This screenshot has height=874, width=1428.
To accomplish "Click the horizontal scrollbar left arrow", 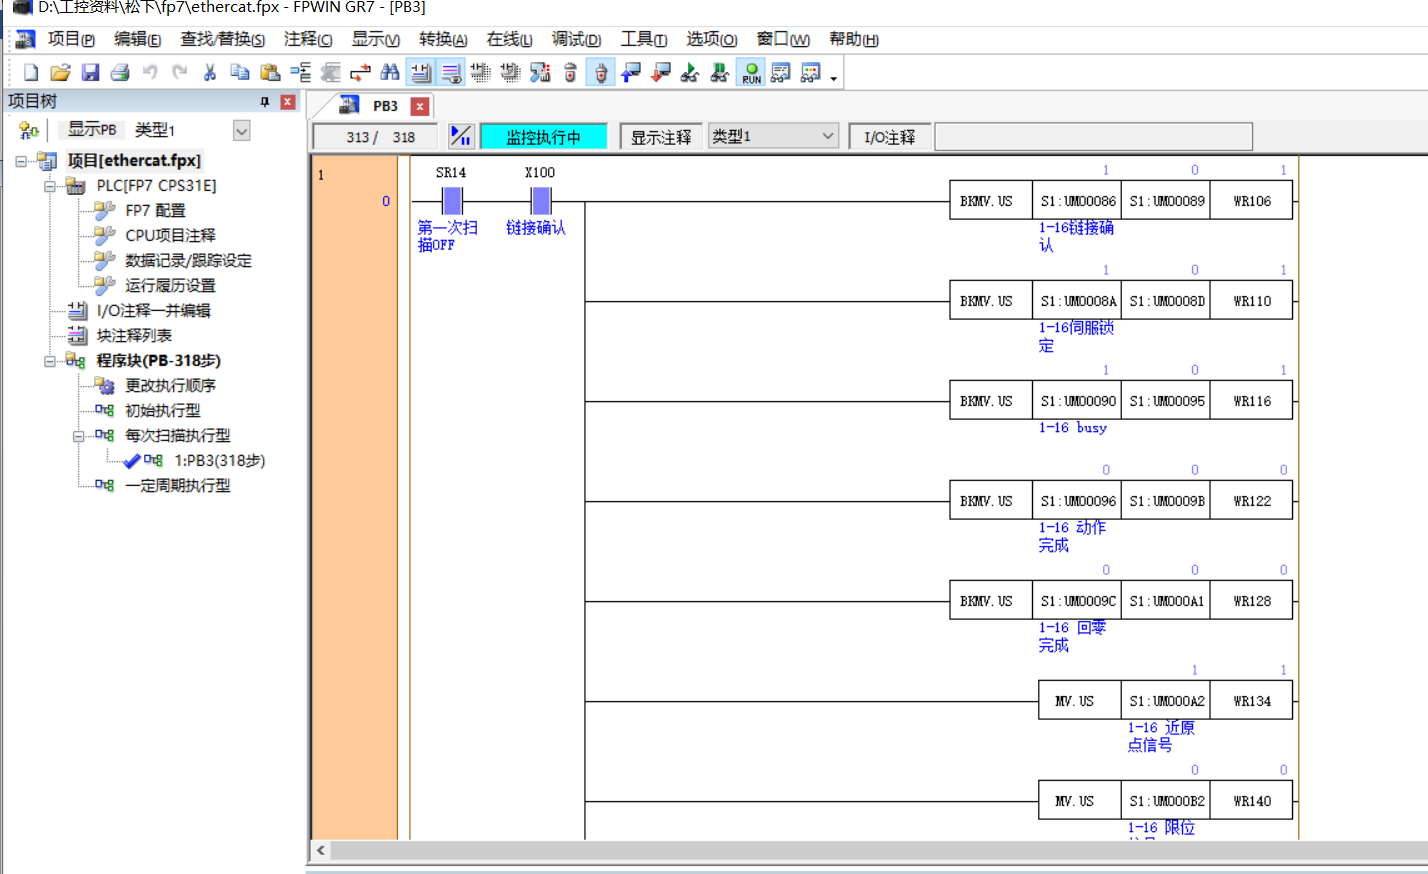I will (321, 851).
